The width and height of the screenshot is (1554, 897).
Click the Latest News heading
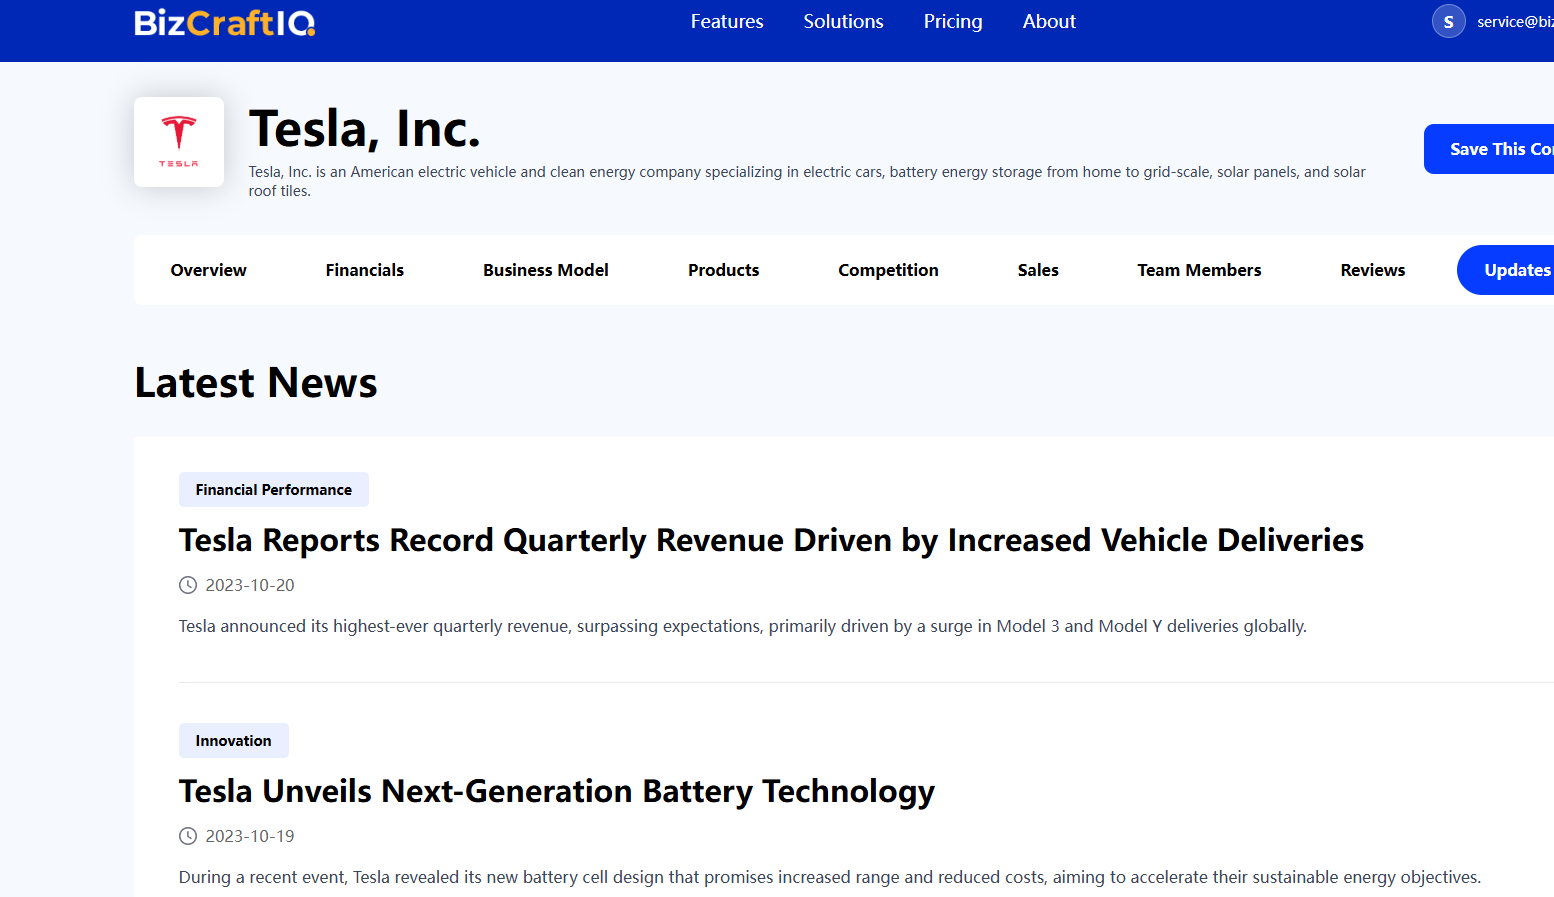[256, 383]
